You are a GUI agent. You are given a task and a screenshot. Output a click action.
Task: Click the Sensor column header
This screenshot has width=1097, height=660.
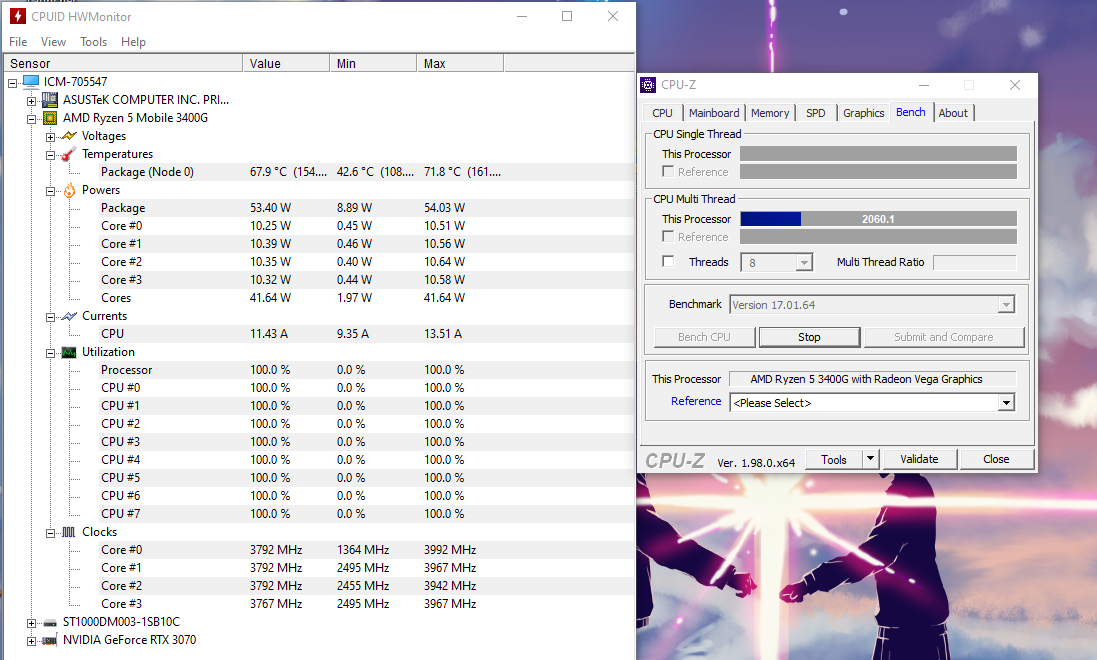tap(124, 64)
